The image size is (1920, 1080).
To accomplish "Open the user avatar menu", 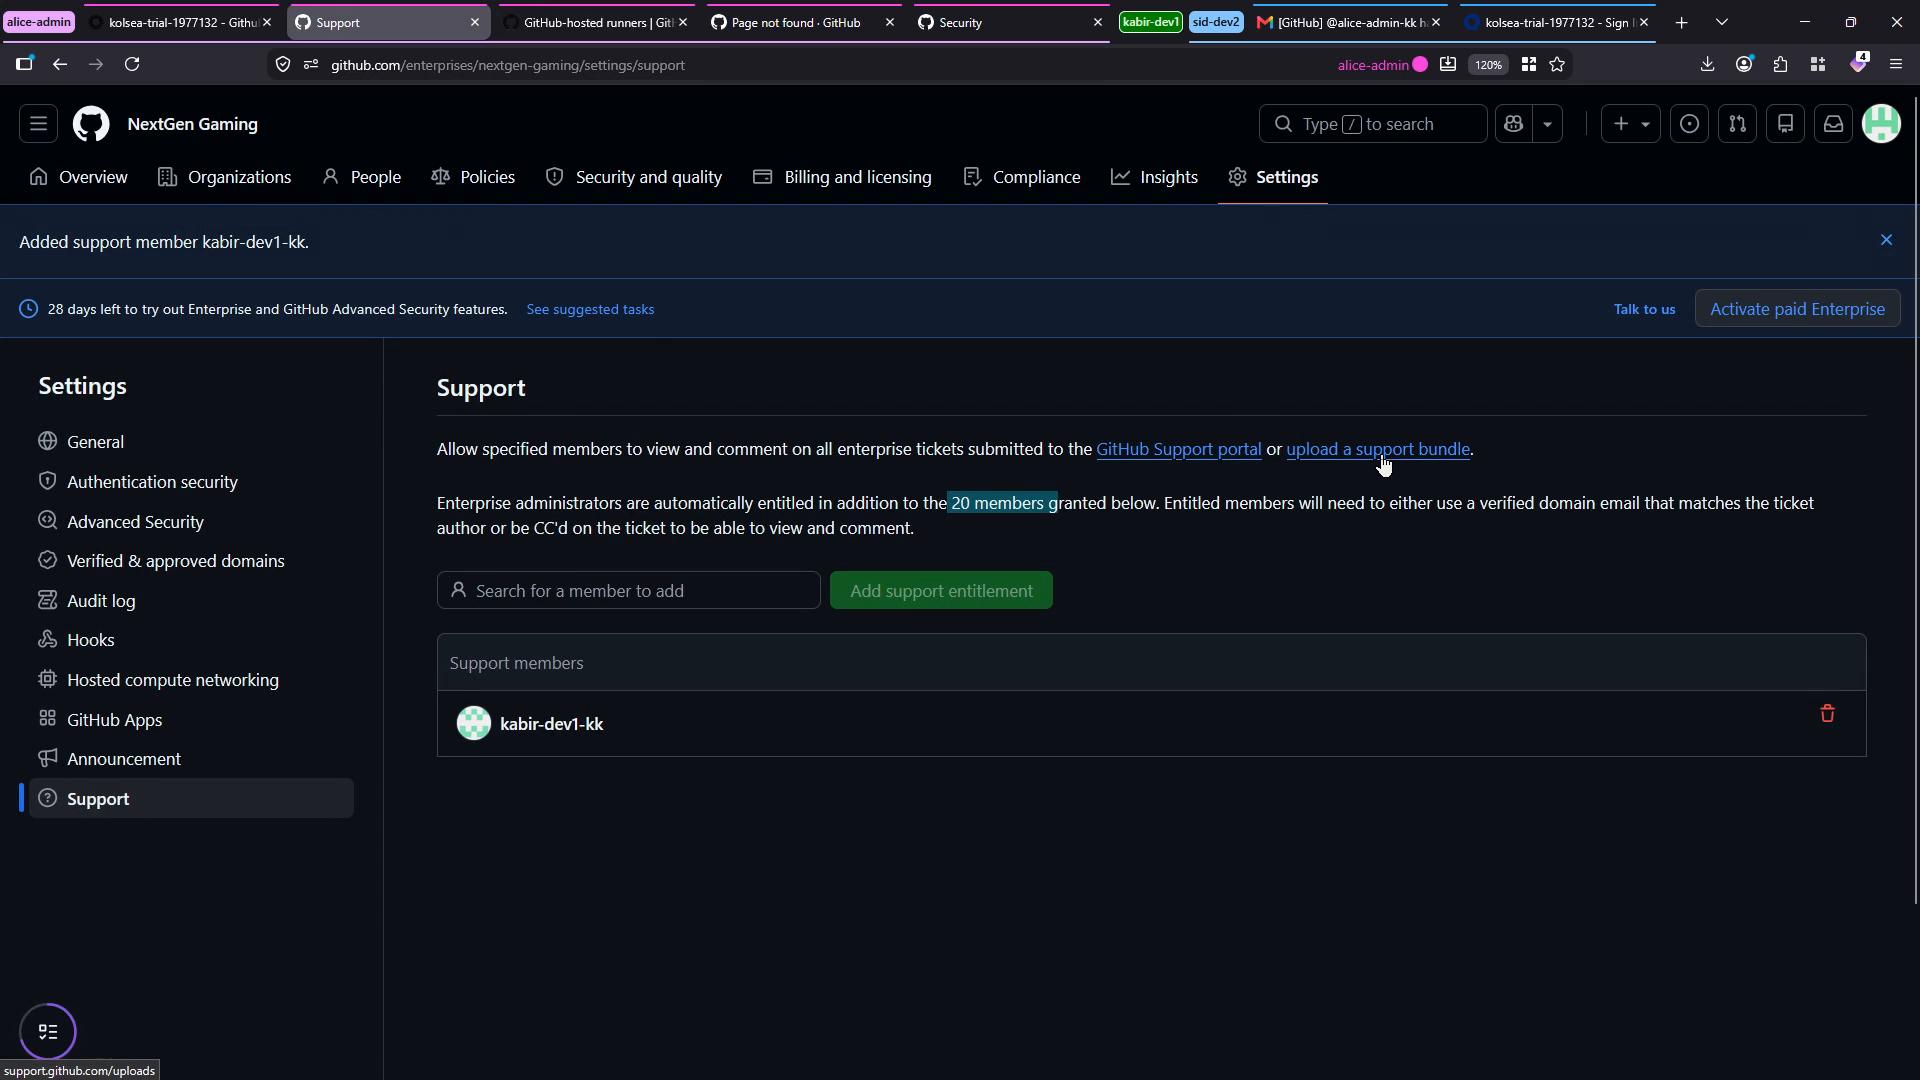I will (1881, 124).
